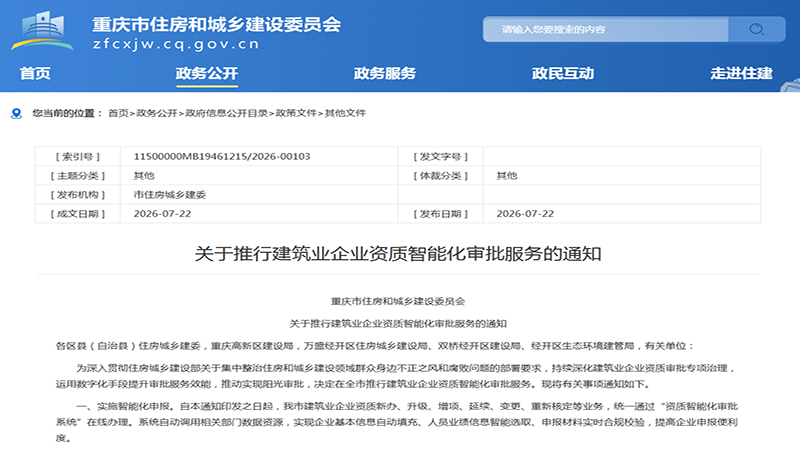Open the 走进住建 navigation tab

(x=741, y=73)
